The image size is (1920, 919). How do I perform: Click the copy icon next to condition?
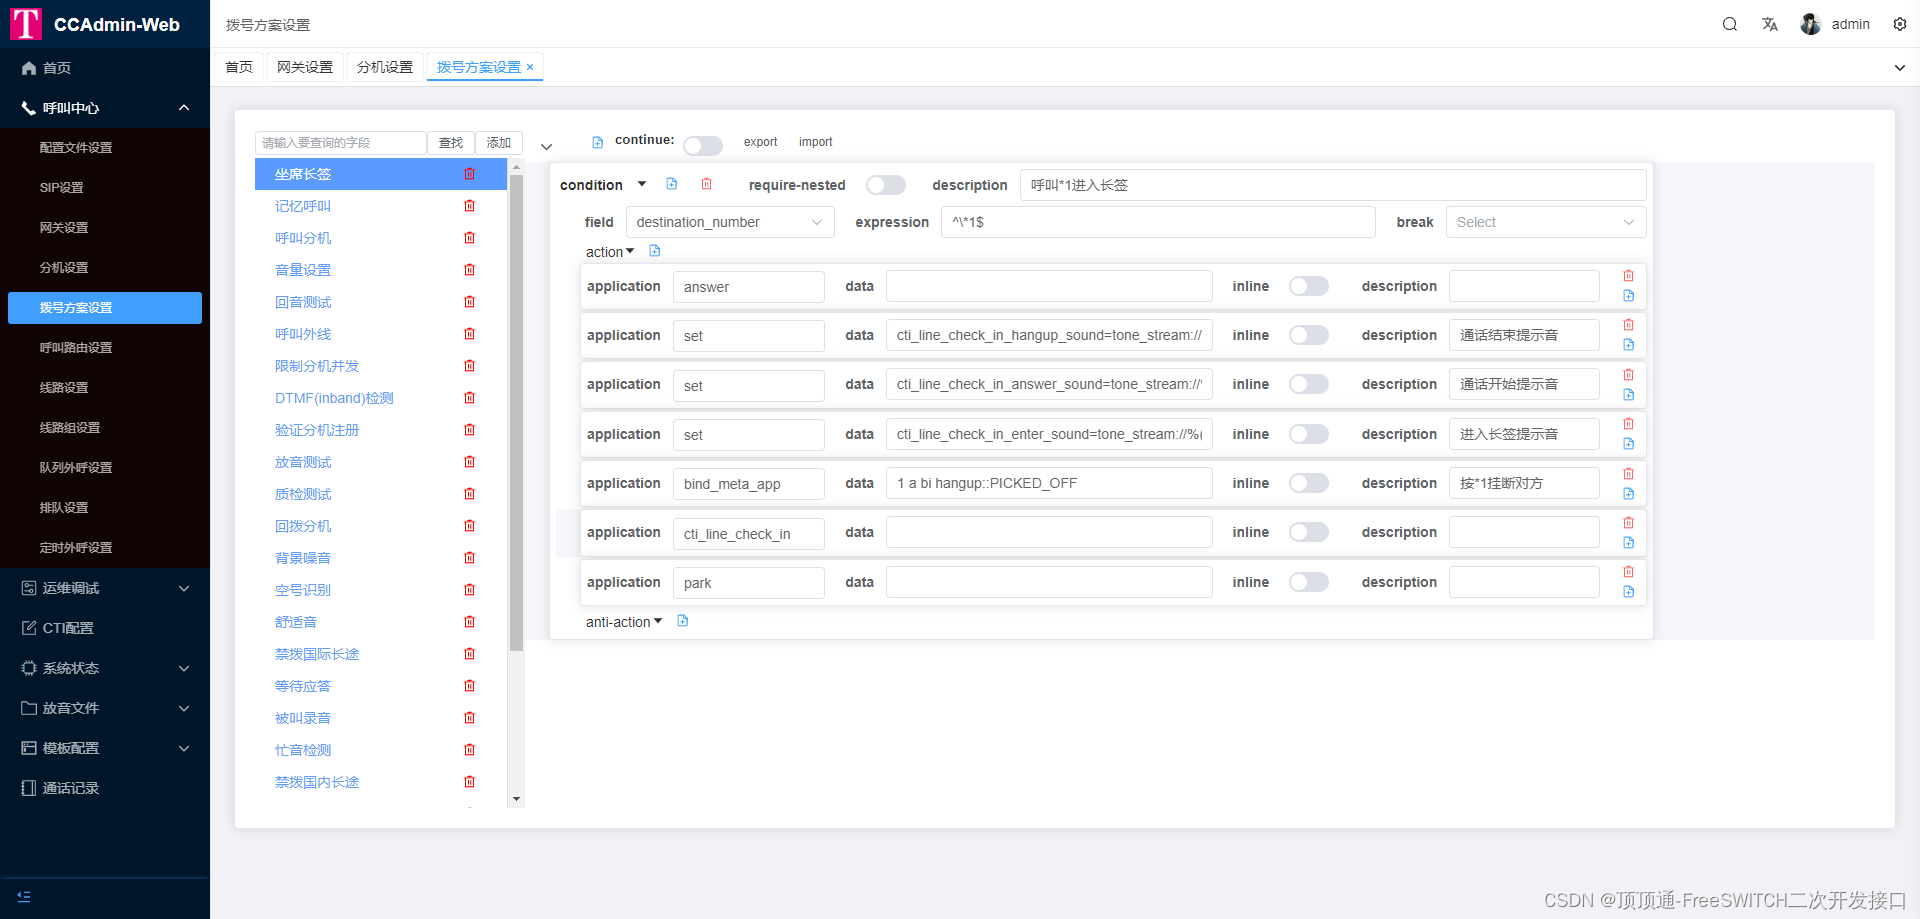671,184
